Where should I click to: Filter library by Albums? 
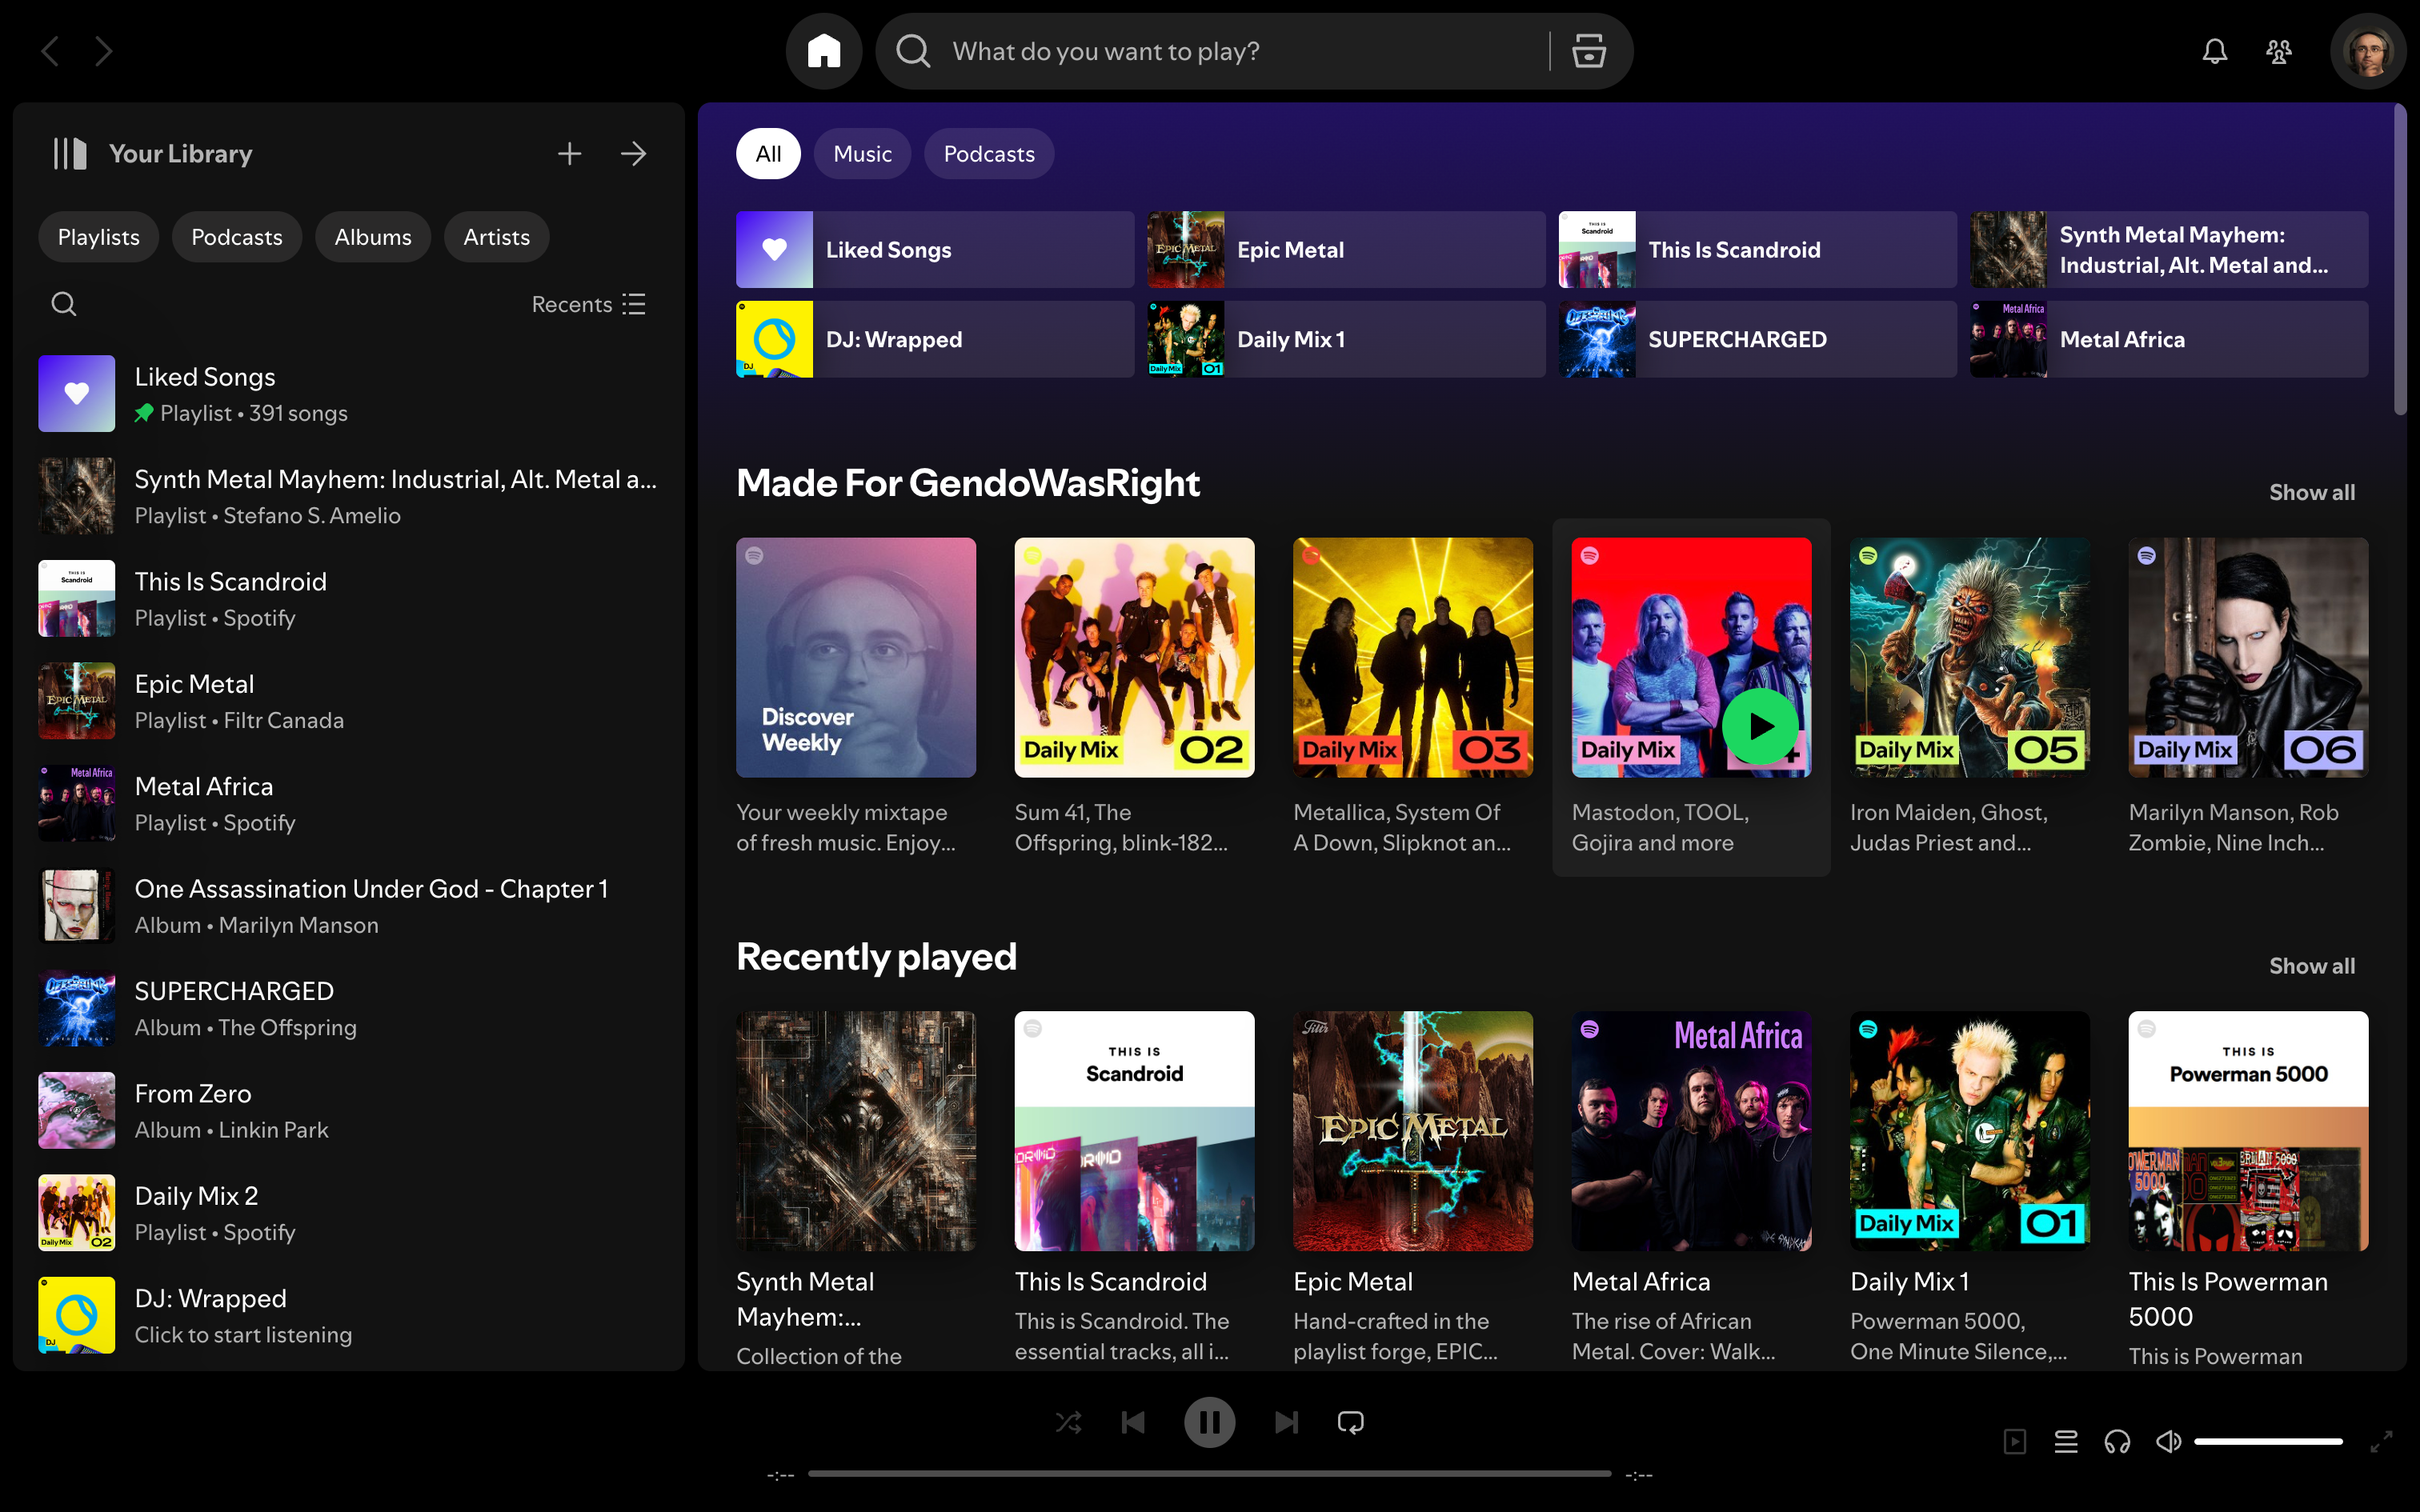373,237
